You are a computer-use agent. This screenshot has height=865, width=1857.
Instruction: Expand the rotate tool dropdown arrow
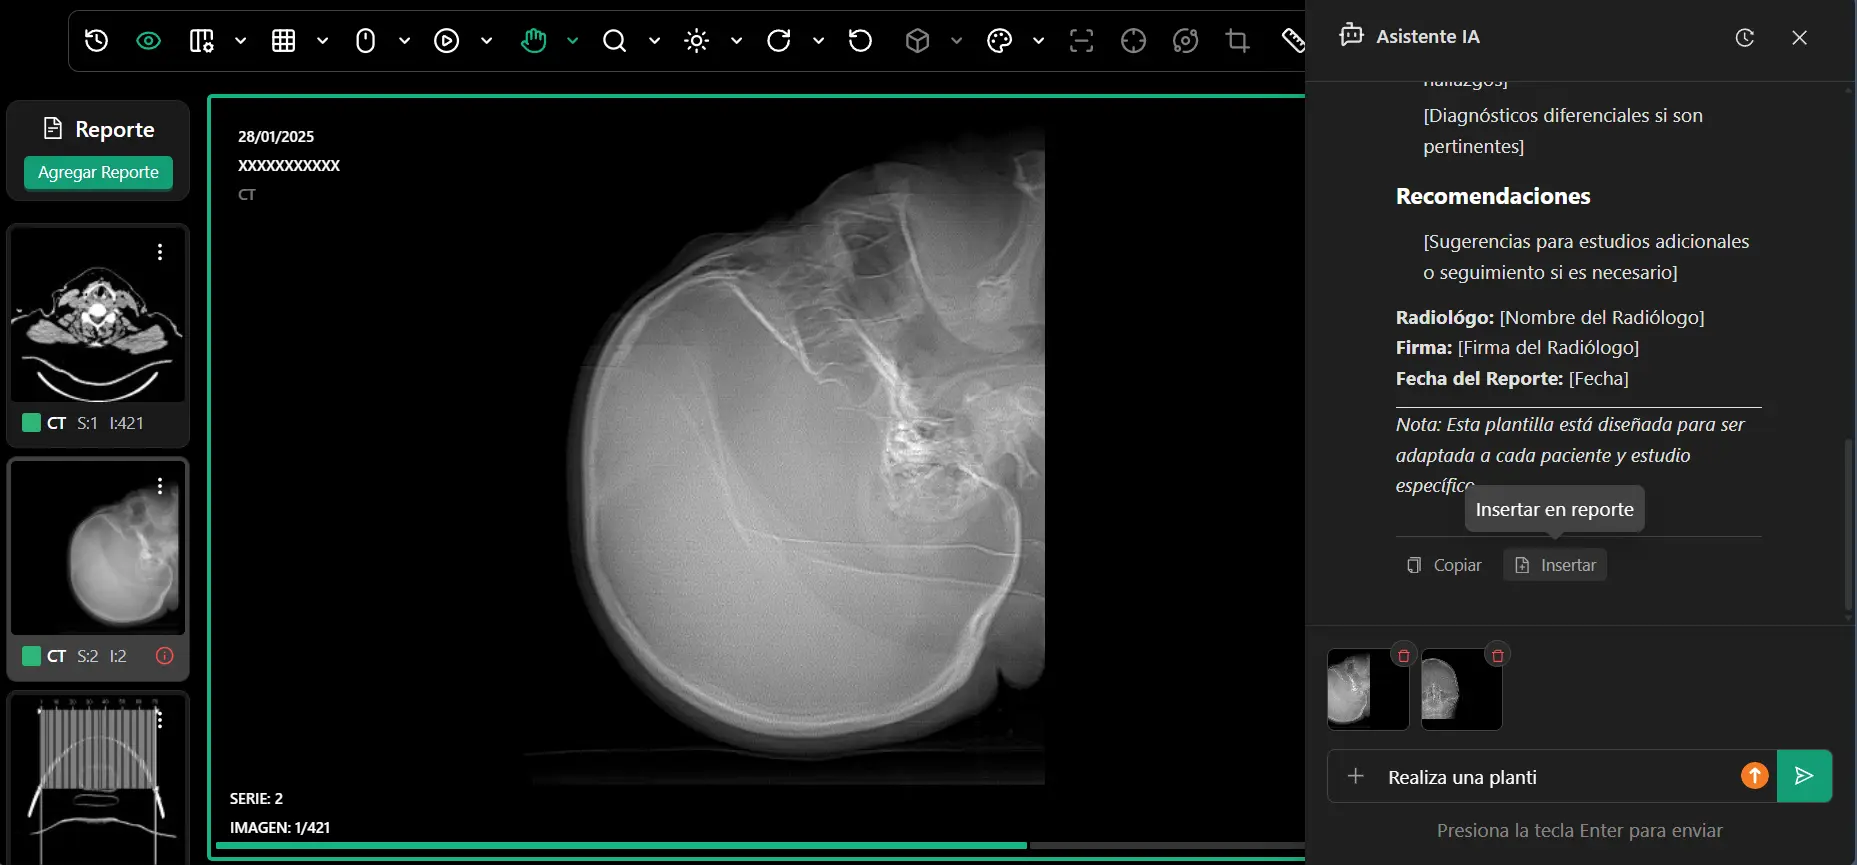(818, 41)
